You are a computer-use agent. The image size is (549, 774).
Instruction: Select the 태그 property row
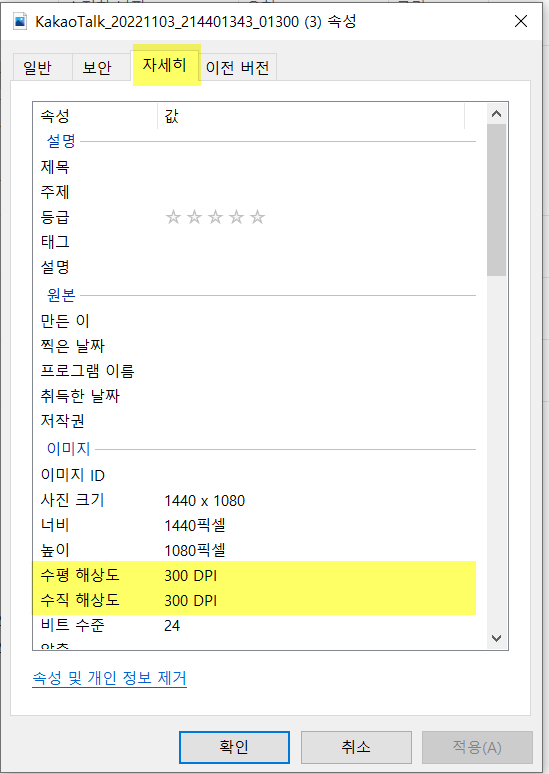pos(254,242)
